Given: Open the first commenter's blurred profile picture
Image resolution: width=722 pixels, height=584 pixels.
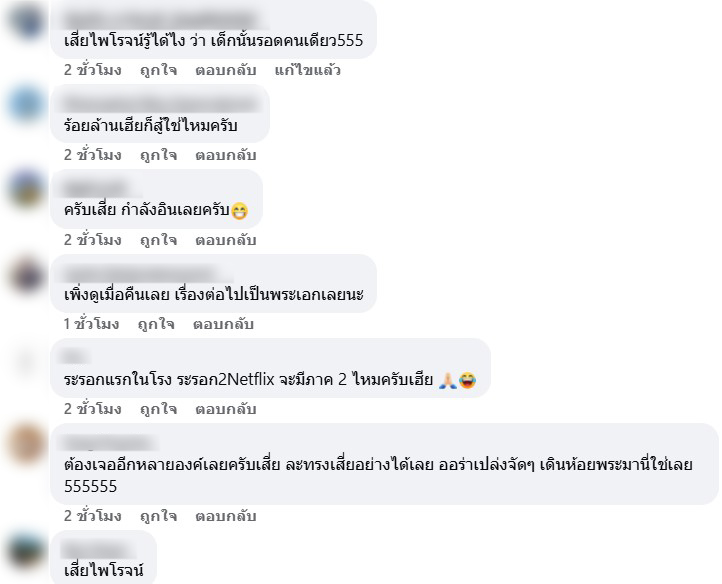Looking at the screenshot, I should click(x=26, y=21).
